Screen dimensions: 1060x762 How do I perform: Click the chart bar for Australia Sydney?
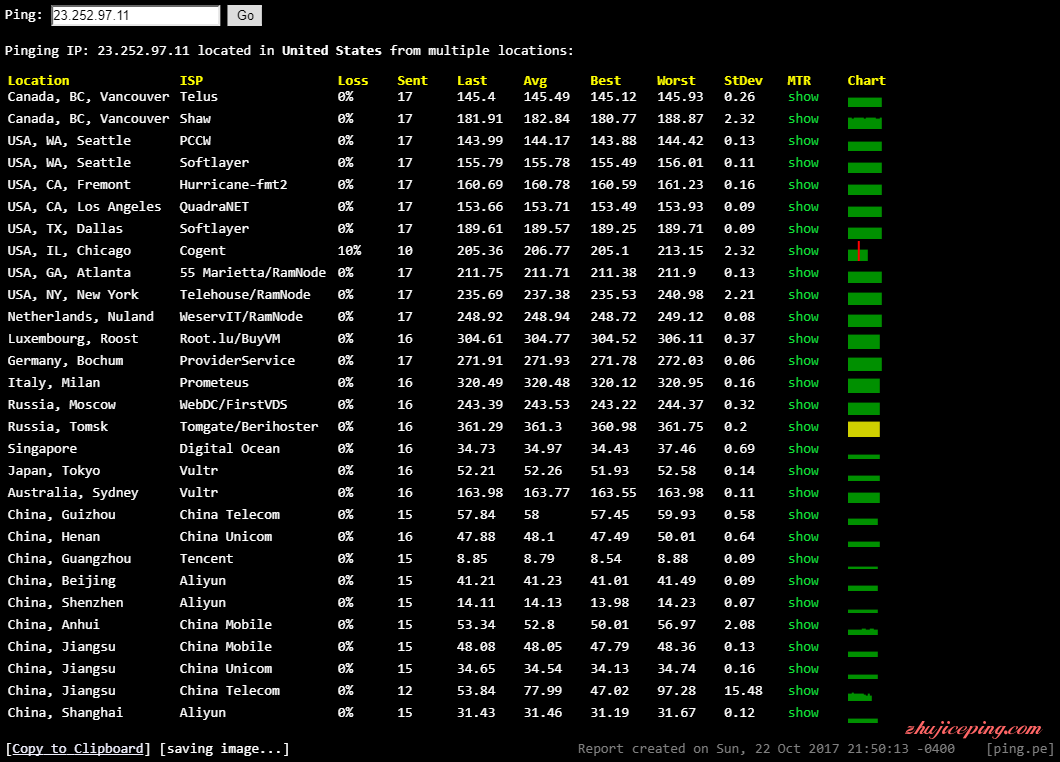(864, 498)
